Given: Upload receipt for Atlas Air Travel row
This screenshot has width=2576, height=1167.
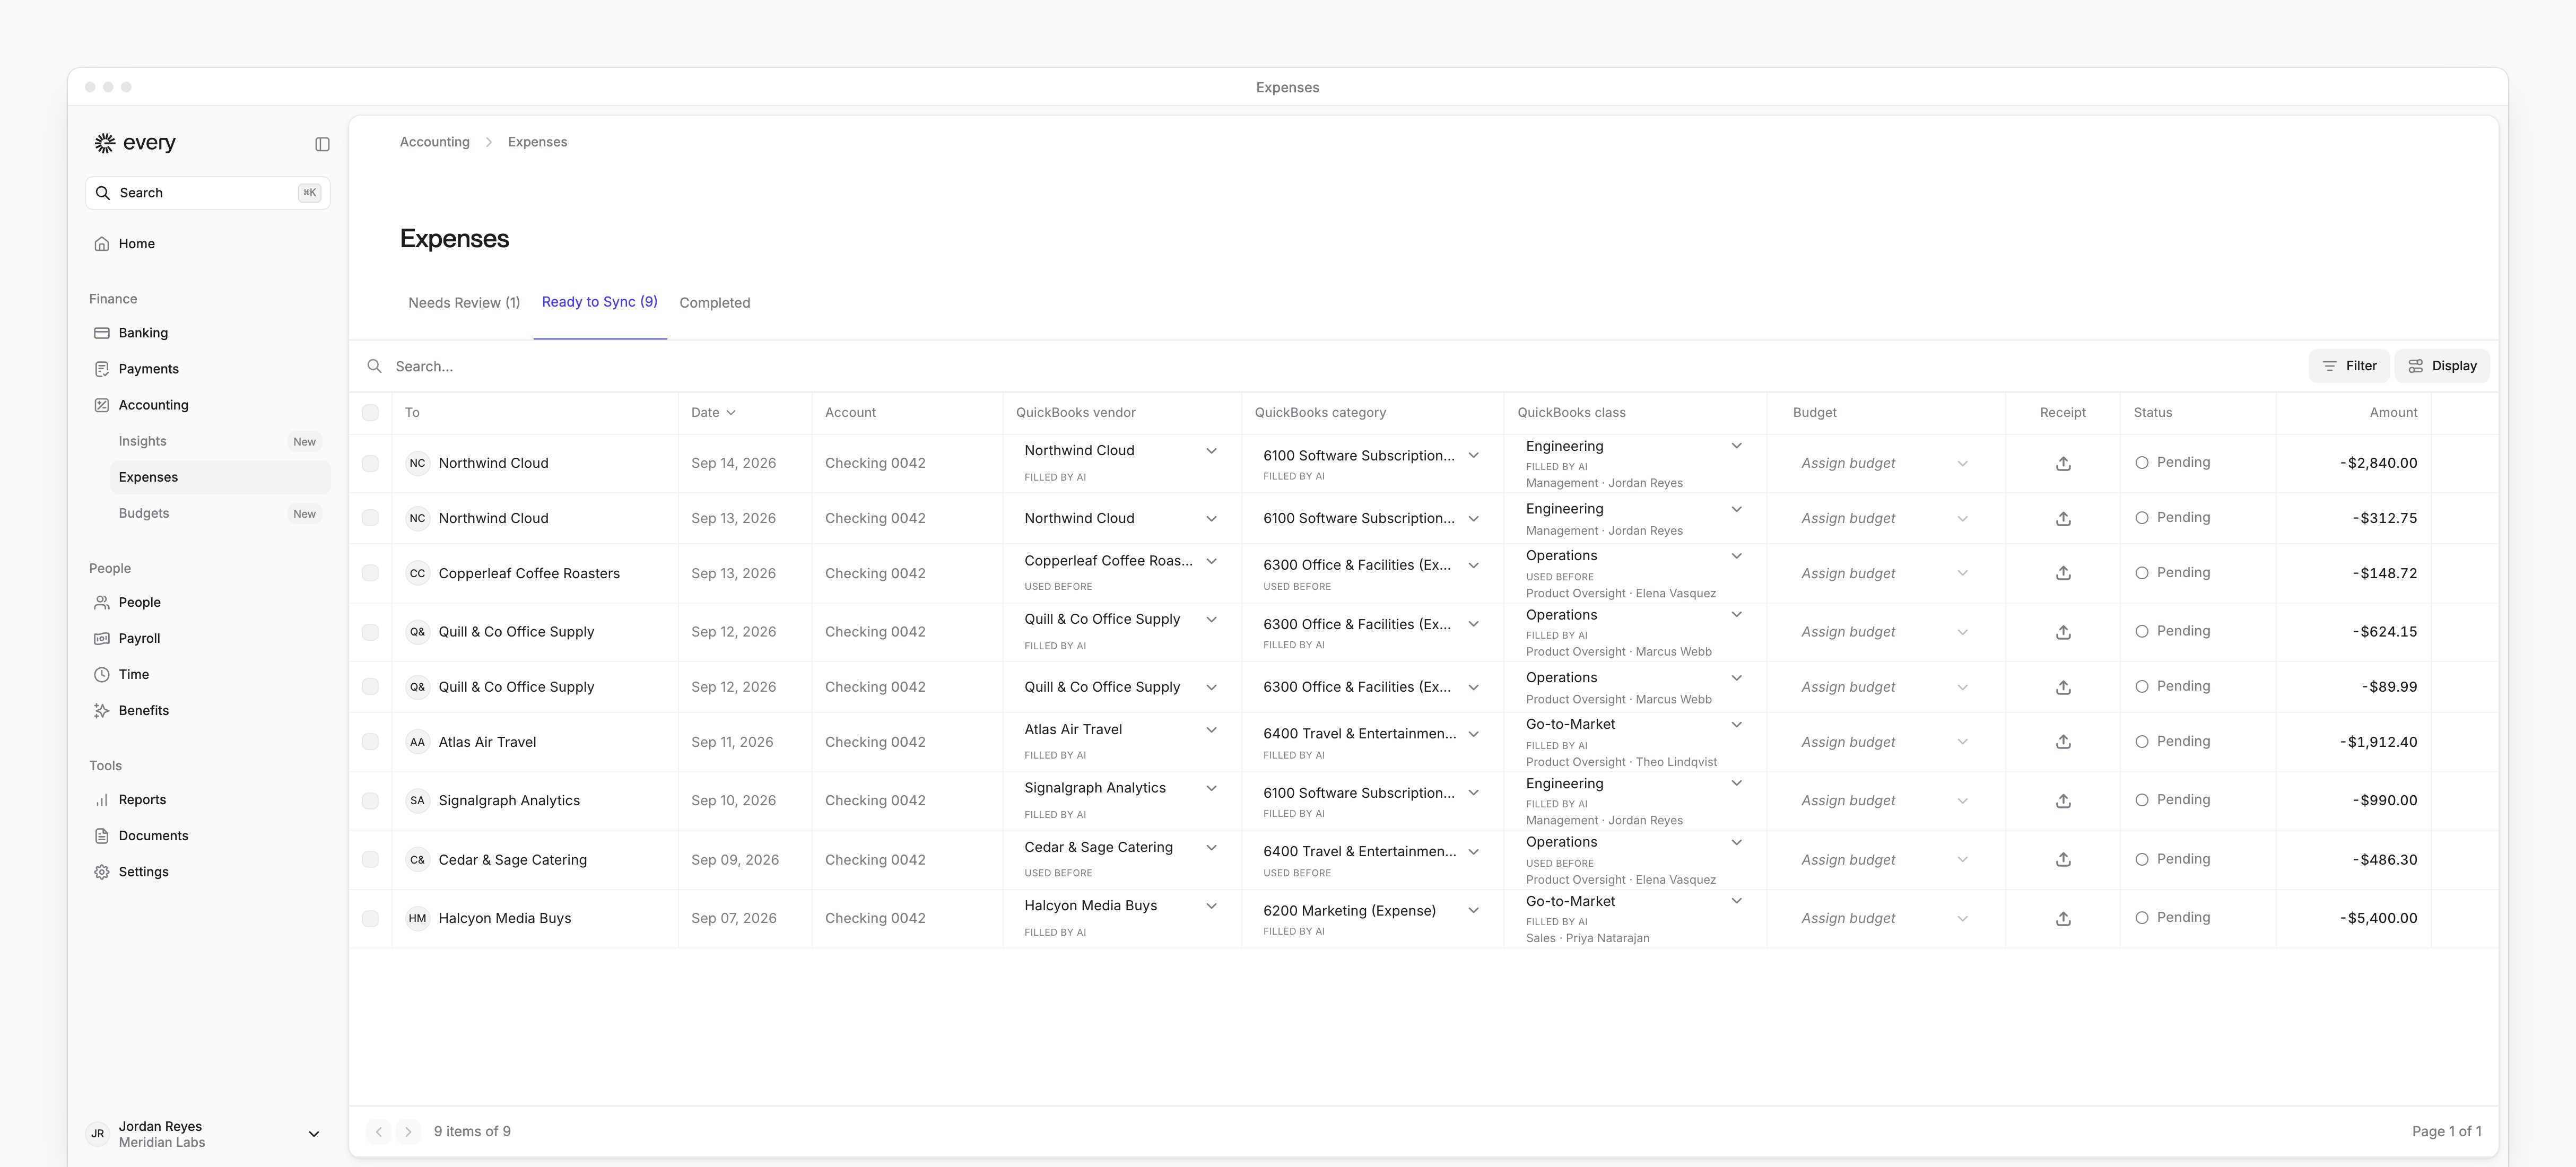Looking at the screenshot, I should tap(2063, 742).
